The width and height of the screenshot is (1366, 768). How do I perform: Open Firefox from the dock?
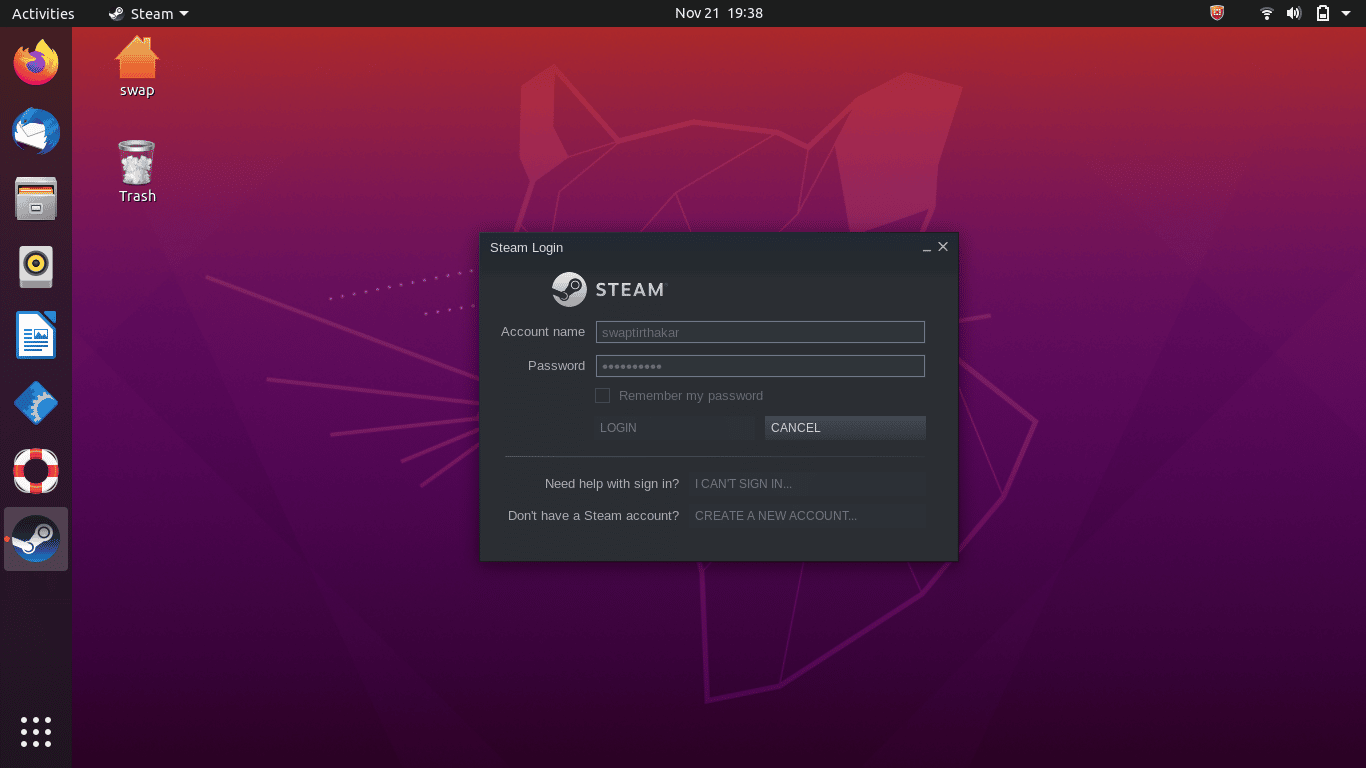pyautogui.click(x=36, y=63)
